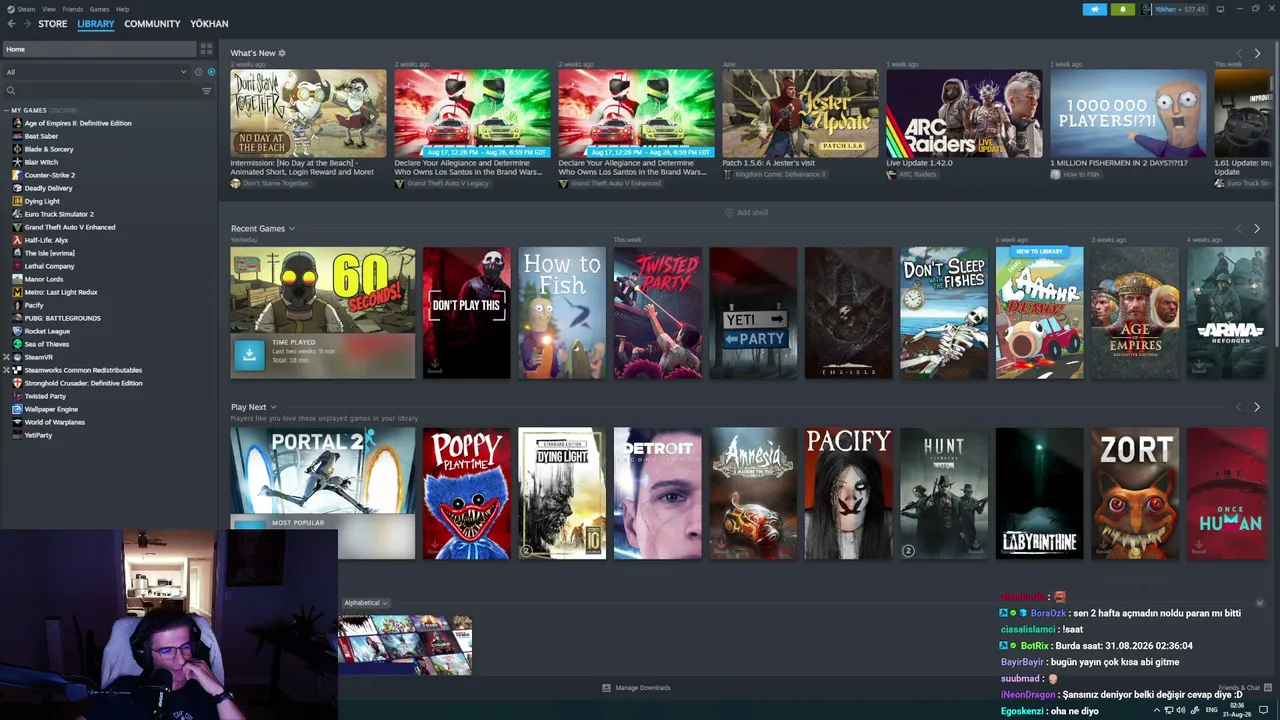Click Manage Downloads link
The image size is (1280, 720).
(643, 688)
